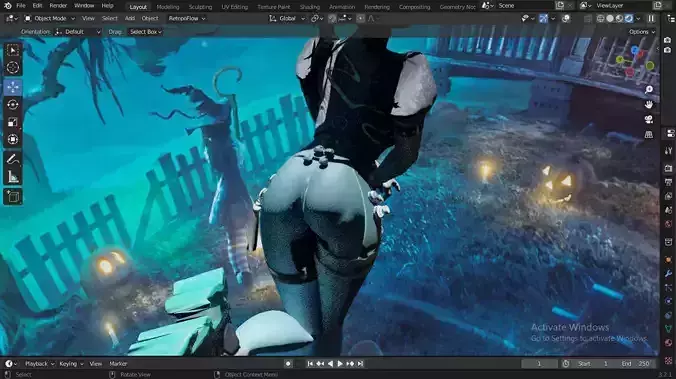Switch to material preview shading
The height and width of the screenshot is (379, 676).
coord(619,19)
